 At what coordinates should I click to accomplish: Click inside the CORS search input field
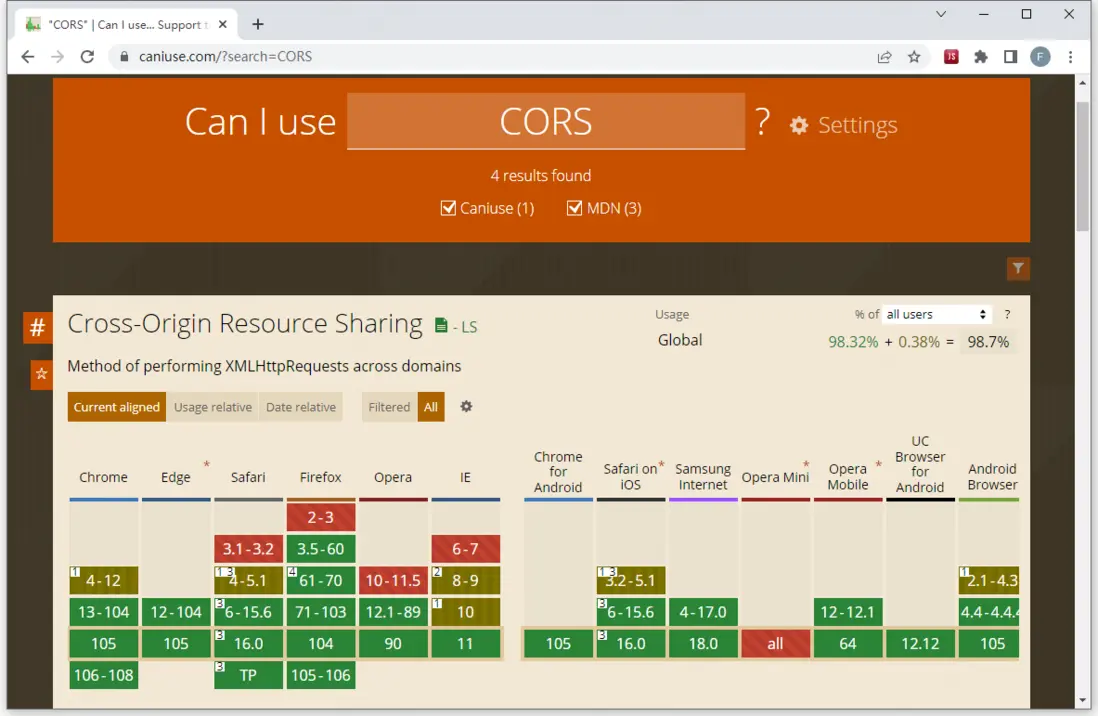[545, 122]
